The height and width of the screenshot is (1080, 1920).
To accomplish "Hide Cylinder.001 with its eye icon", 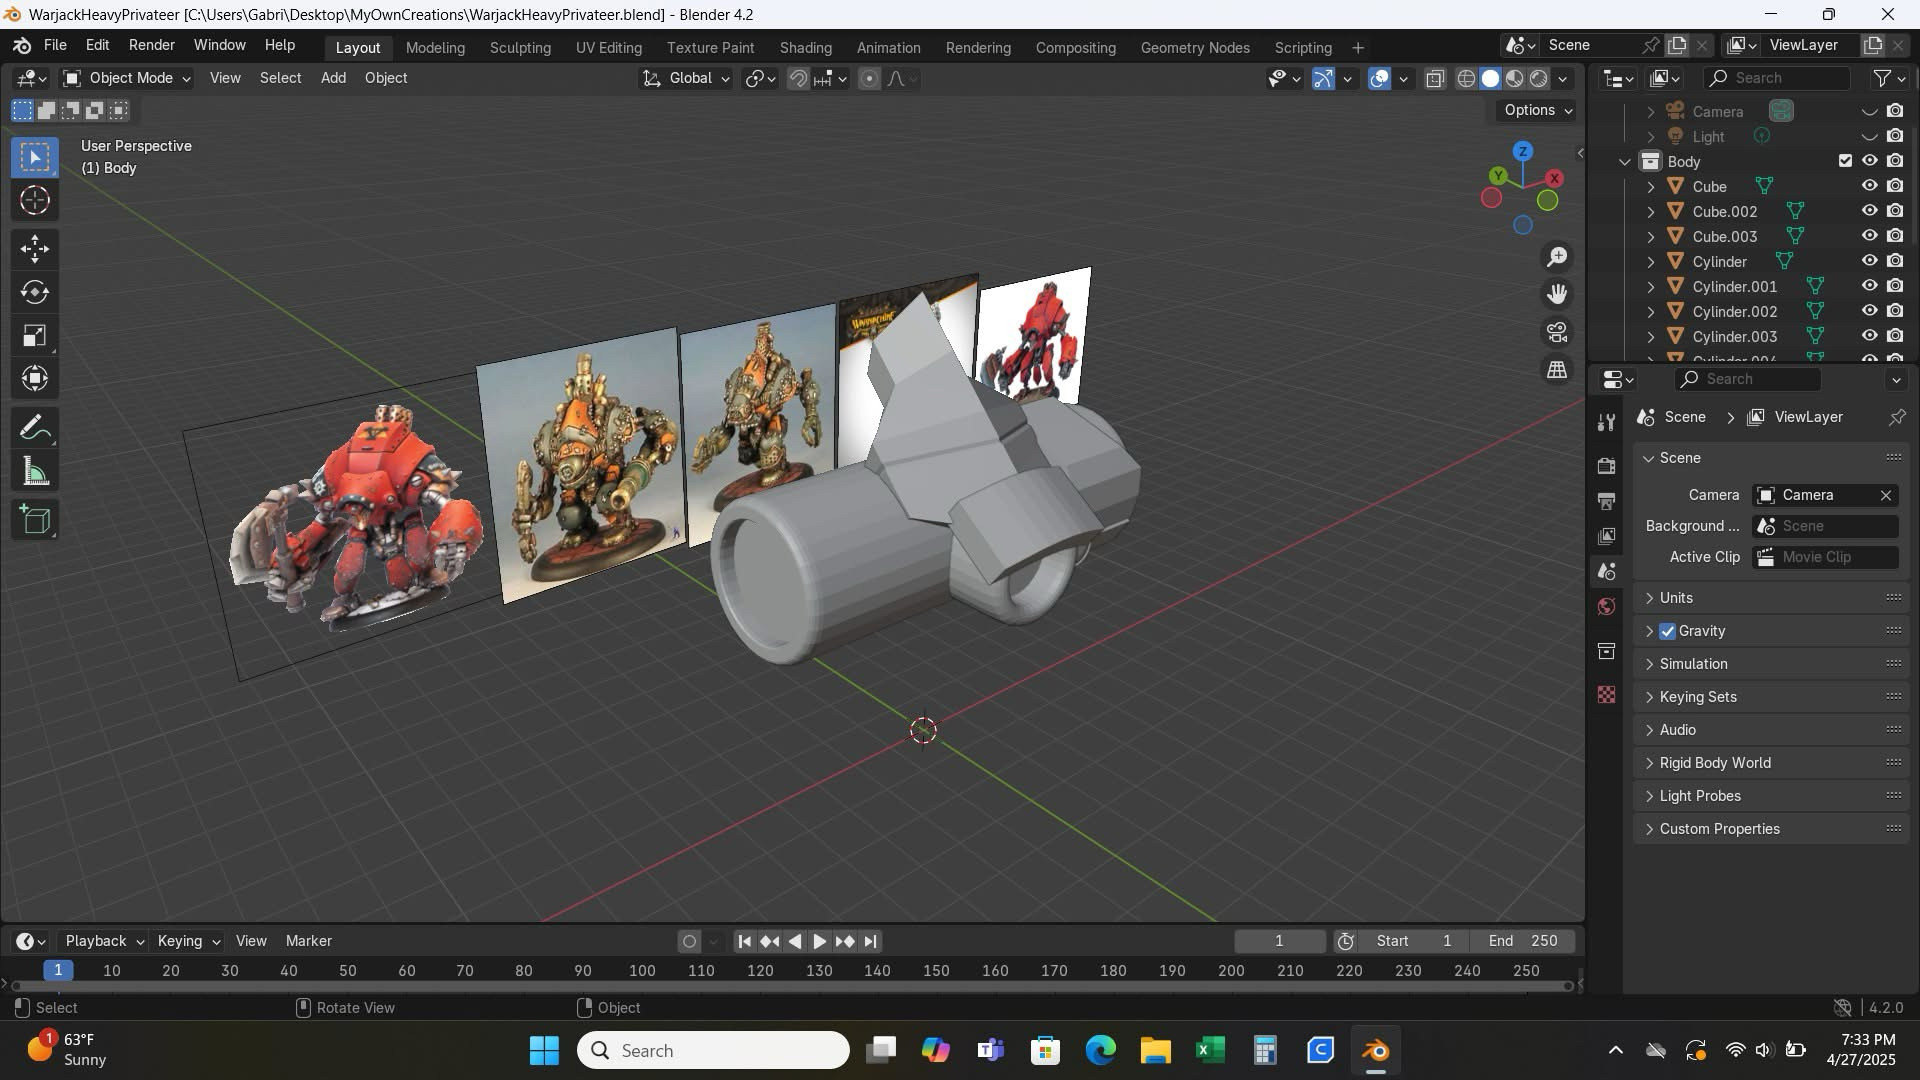I will click(x=1869, y=286).
